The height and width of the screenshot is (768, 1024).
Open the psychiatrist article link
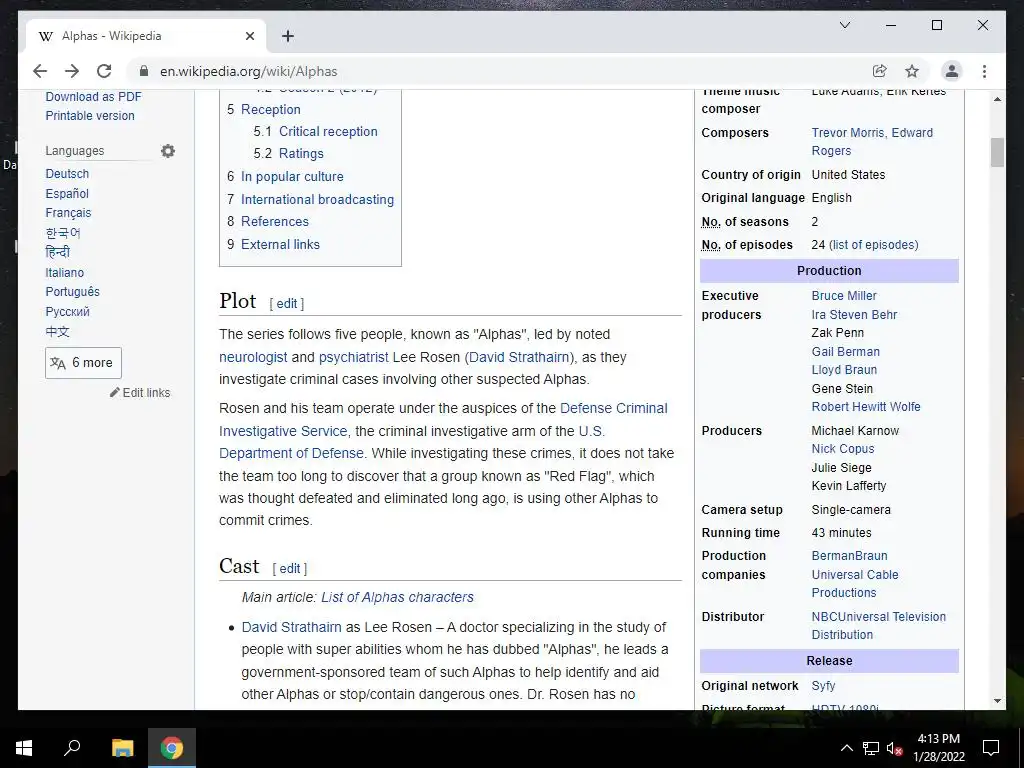click(353, 357)
